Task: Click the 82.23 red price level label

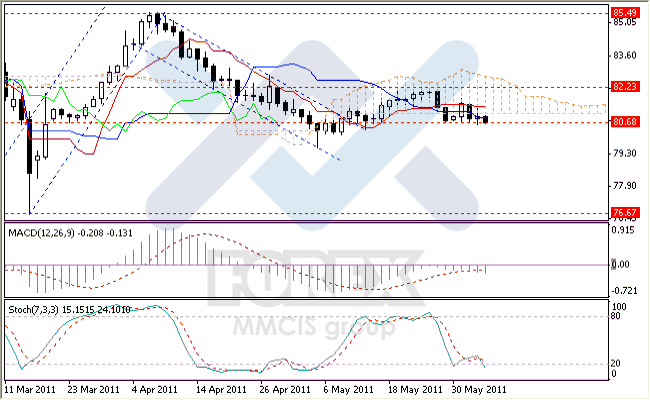Action: [625, 87]
